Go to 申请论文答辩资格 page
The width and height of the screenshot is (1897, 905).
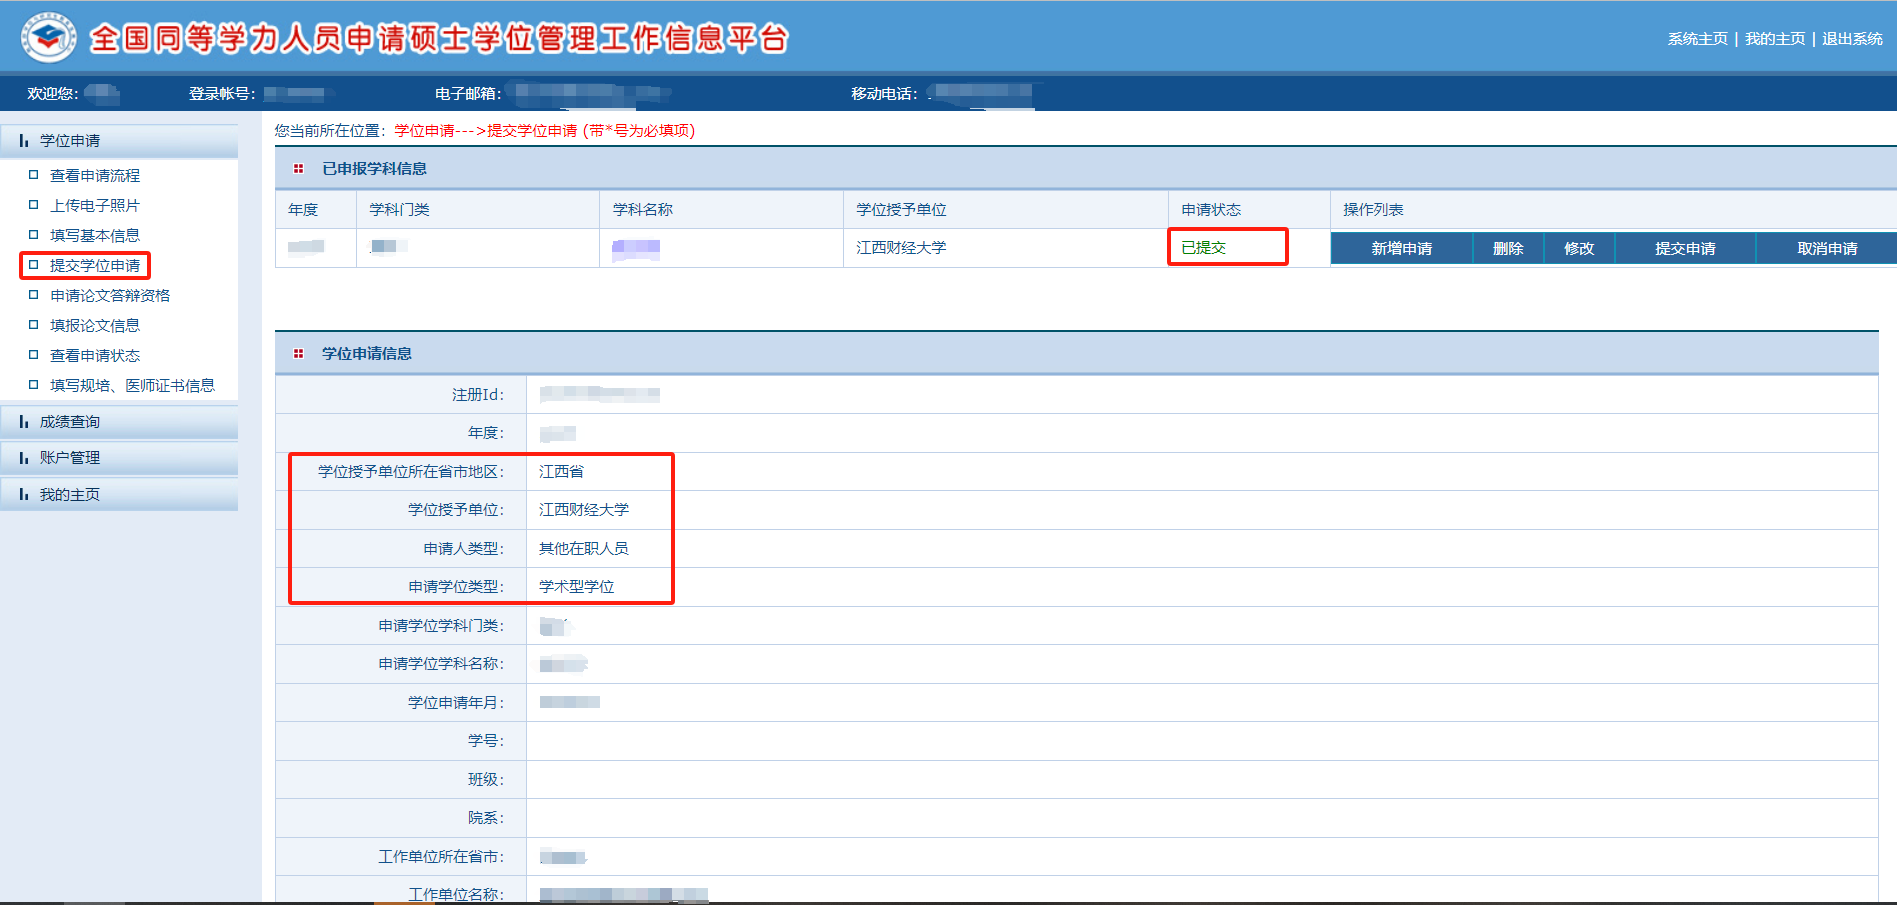point(110,296)
